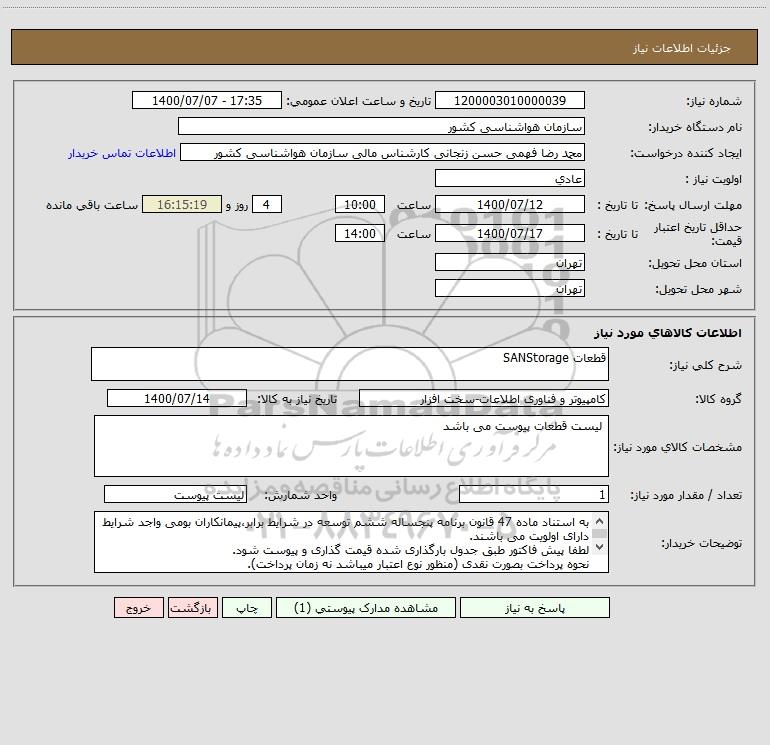Click label تعداد / مقدار مورد نیاز
770x745 pixels.
(x=686, y=496)
